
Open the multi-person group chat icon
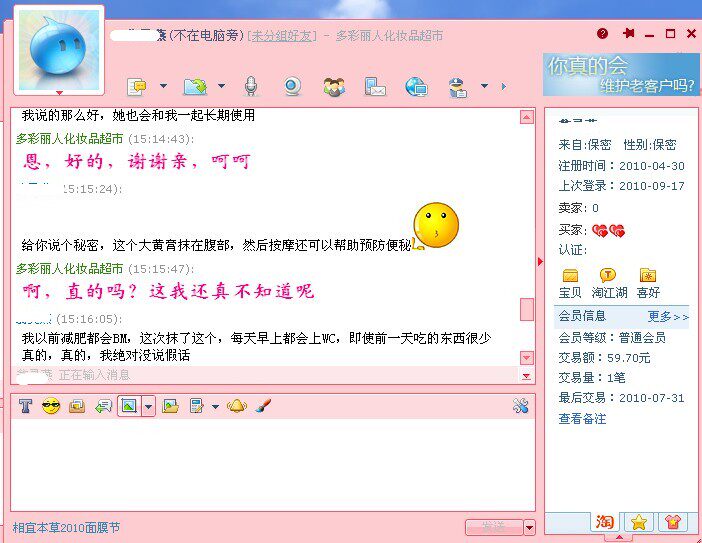pyautogui.click(x=334, y=86)
